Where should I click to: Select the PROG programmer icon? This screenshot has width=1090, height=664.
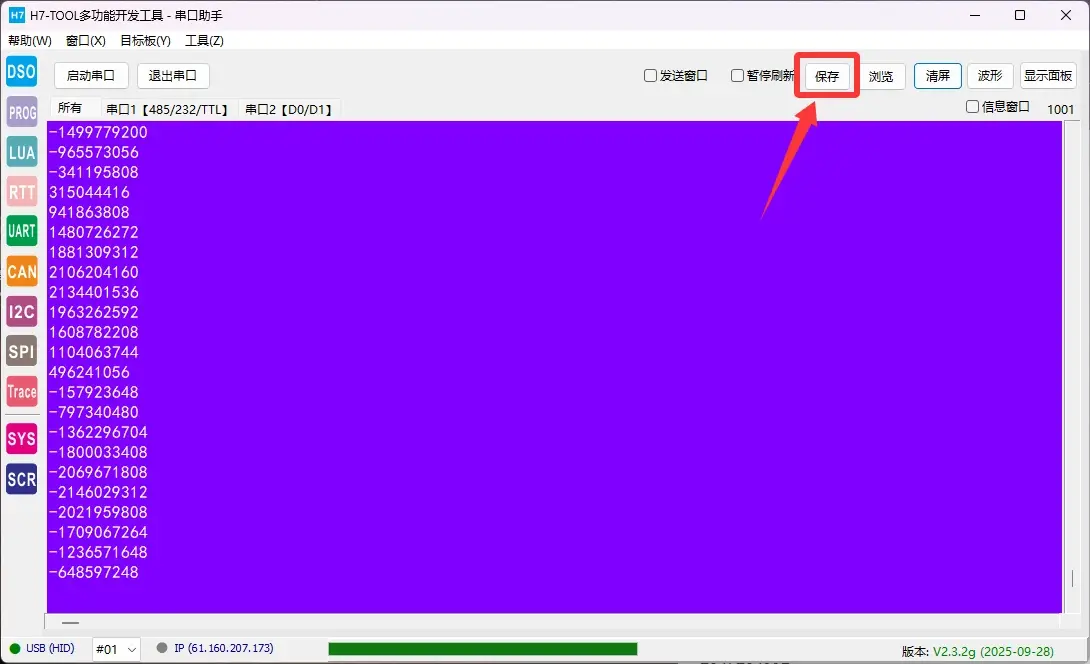pyautogui.click(x=22, y=112)
